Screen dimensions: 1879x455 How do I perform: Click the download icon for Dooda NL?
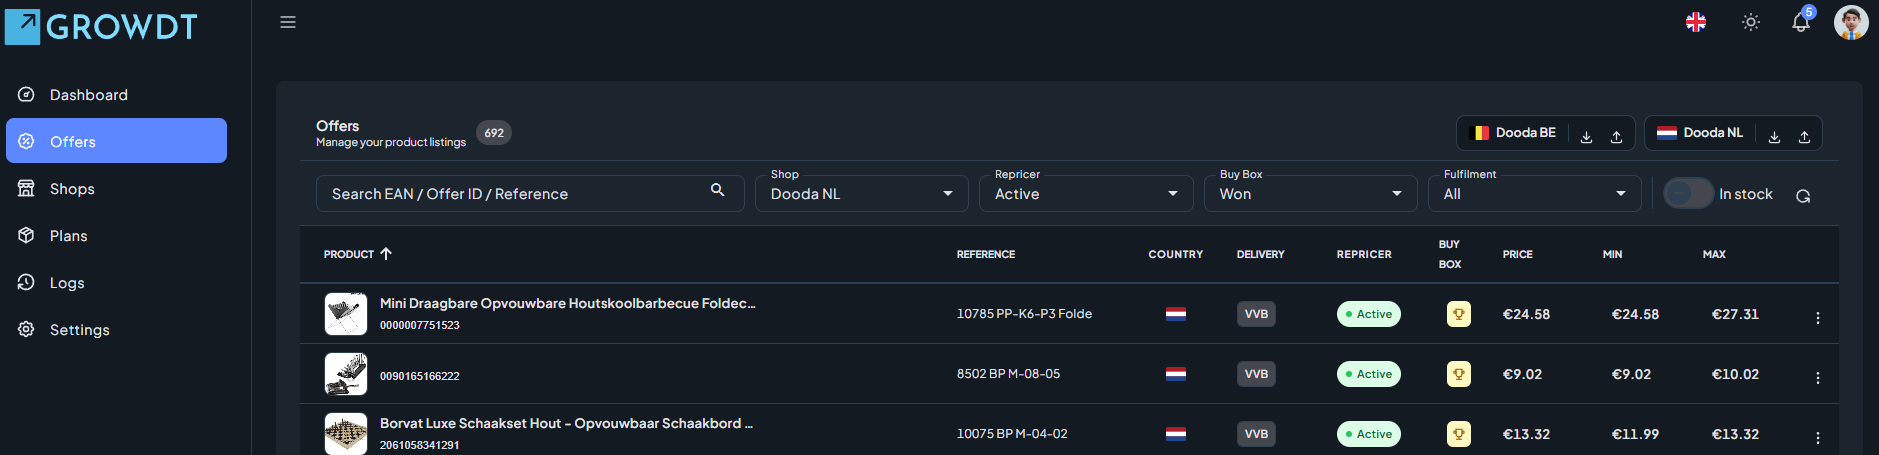pyautogui.click(x=1774, y=136)
